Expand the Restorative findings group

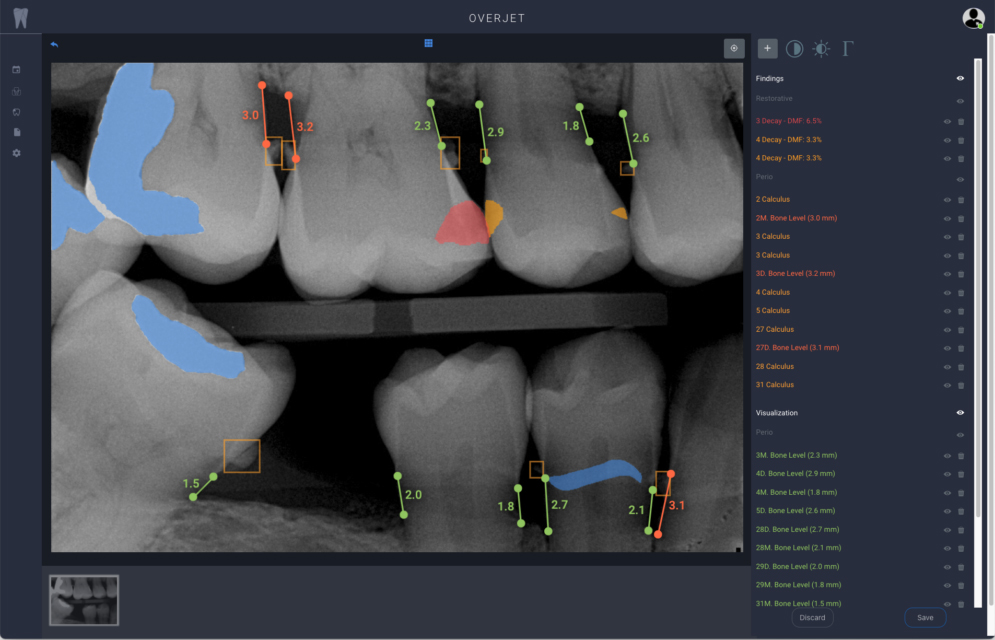pos(777,98)
